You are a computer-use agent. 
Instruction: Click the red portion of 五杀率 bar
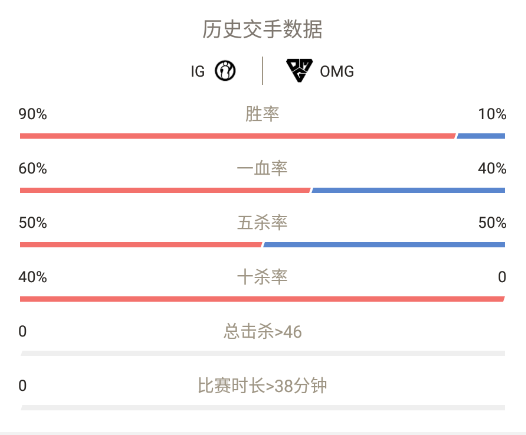click(x=141, y=244)
